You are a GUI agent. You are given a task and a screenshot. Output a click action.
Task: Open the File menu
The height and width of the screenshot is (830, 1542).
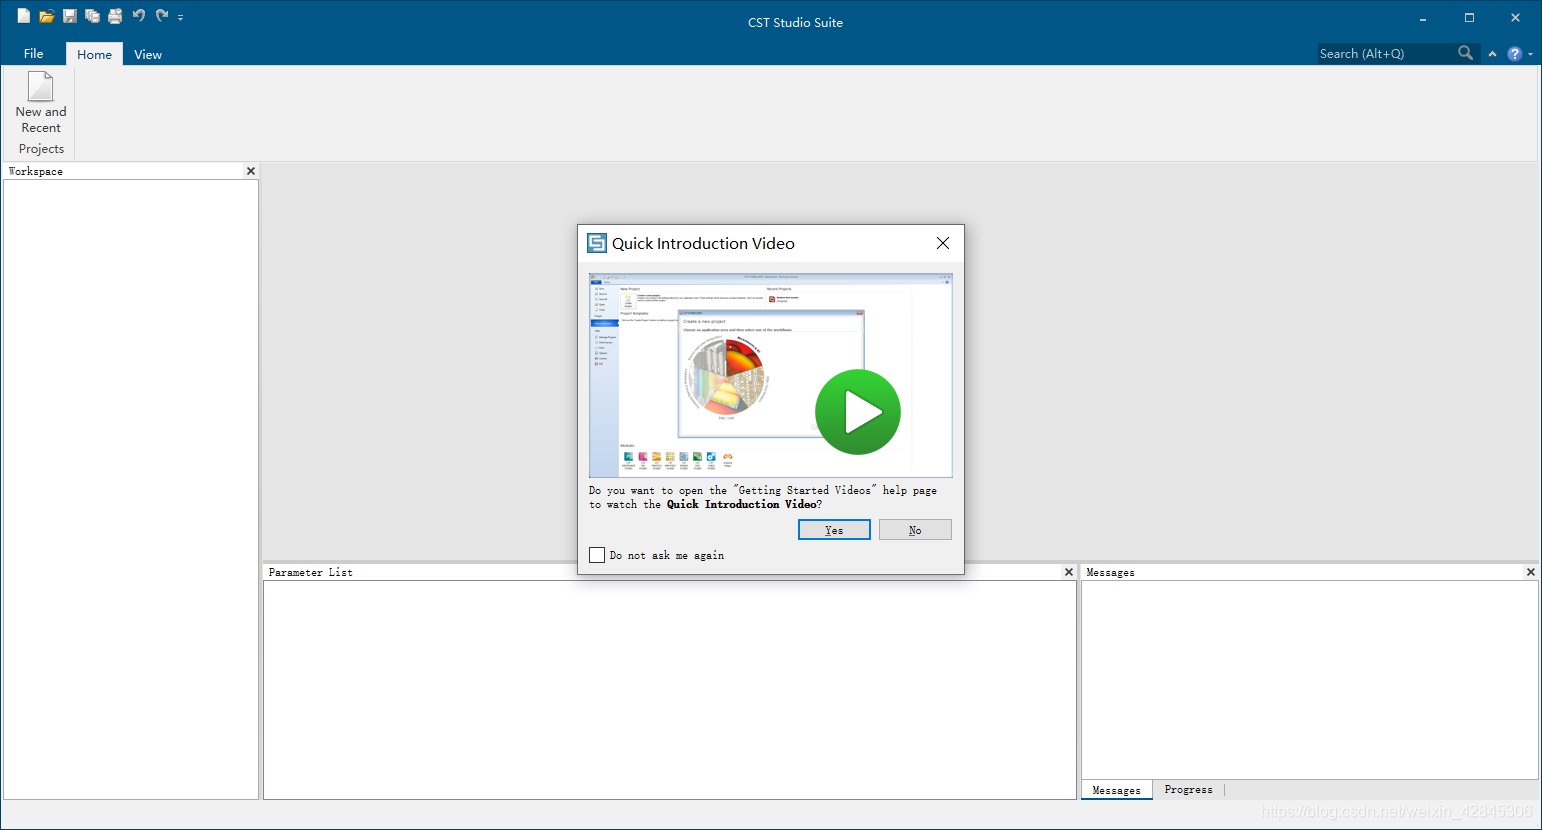coord(34,54)
